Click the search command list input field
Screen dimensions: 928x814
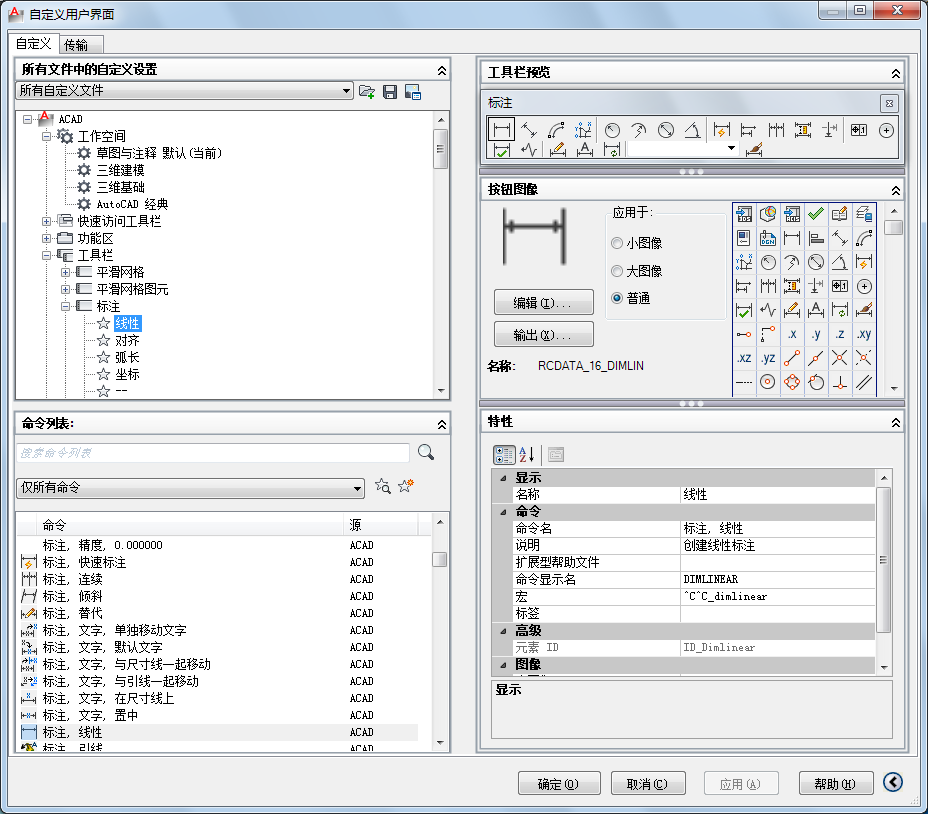pos(212,453)
